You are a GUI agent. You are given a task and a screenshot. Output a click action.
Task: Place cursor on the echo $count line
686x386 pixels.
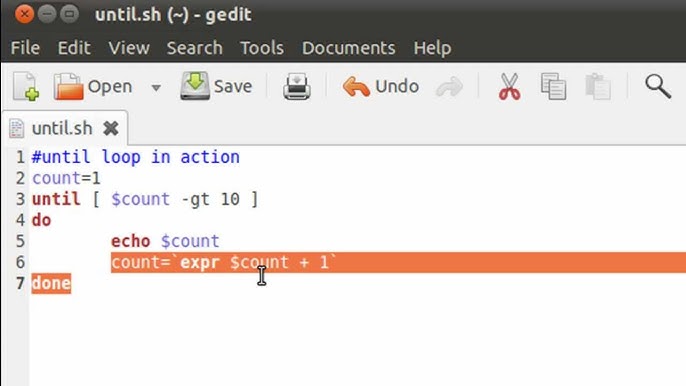coord(165,241)
